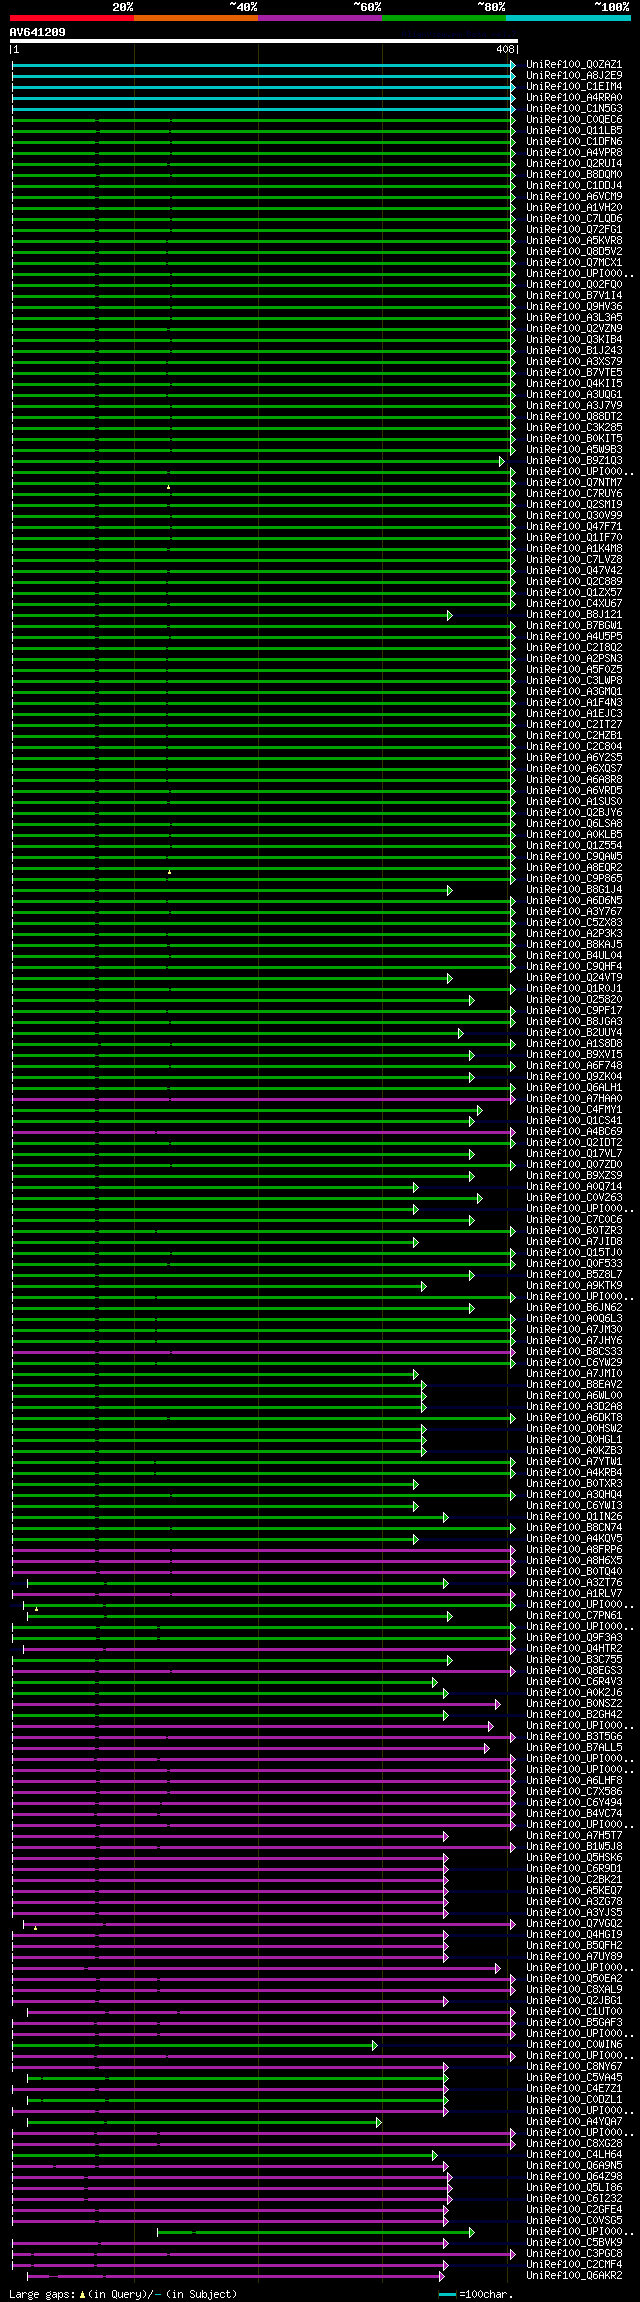Click arrowhead of UniRef100_Q1IN26 alignment
640x2302 pixels.
[x=446, y=1517]
